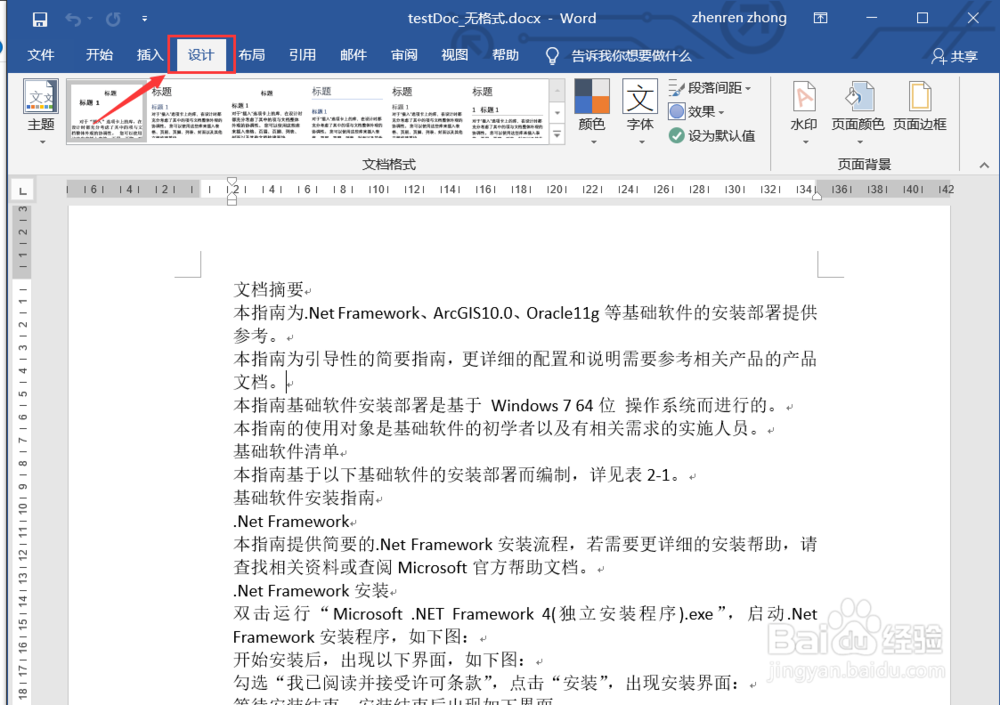Open the 主题 themes gallery

click(41, 112)
